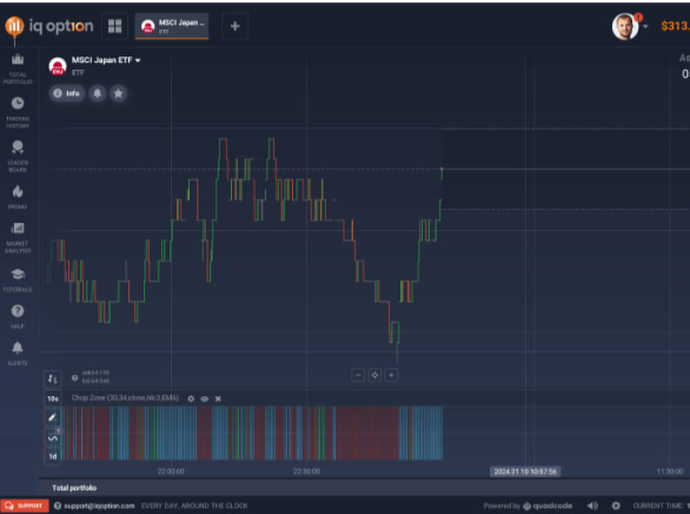The height and width of the screenshot is (514, 690).
Task: Open Help in the sidebar
Action: (18, 316)
